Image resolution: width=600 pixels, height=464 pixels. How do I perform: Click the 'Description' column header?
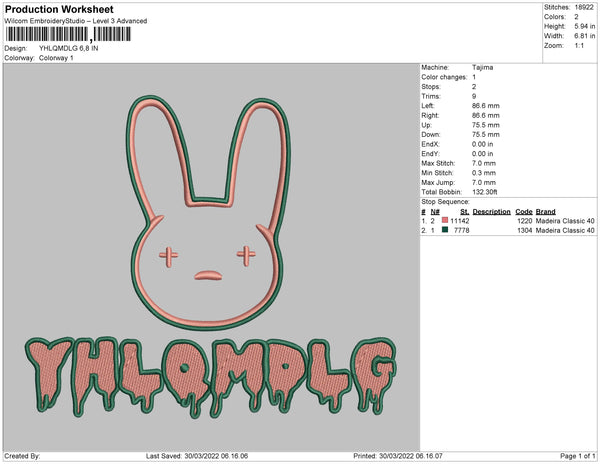[x=492, y=212]
